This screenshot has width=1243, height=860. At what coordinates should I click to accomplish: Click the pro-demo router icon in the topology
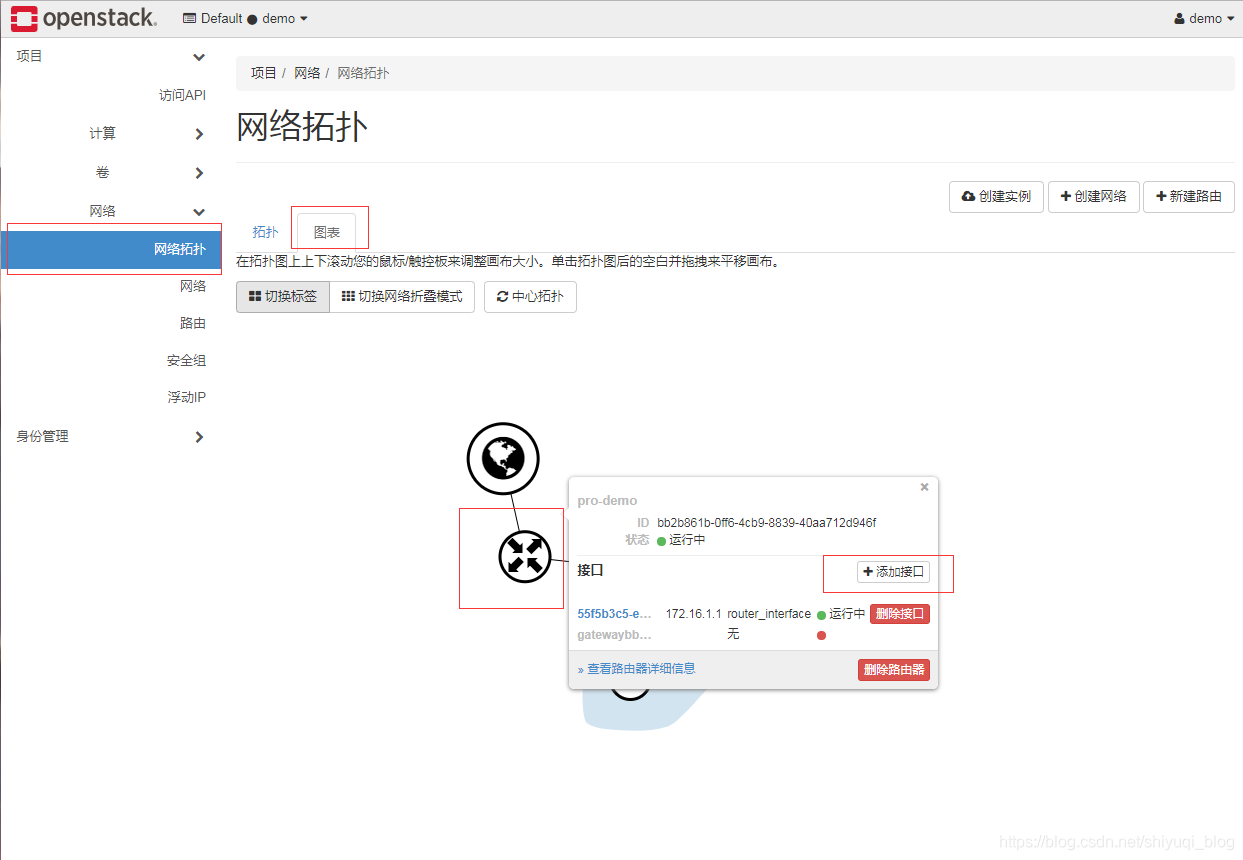point(523,558)
